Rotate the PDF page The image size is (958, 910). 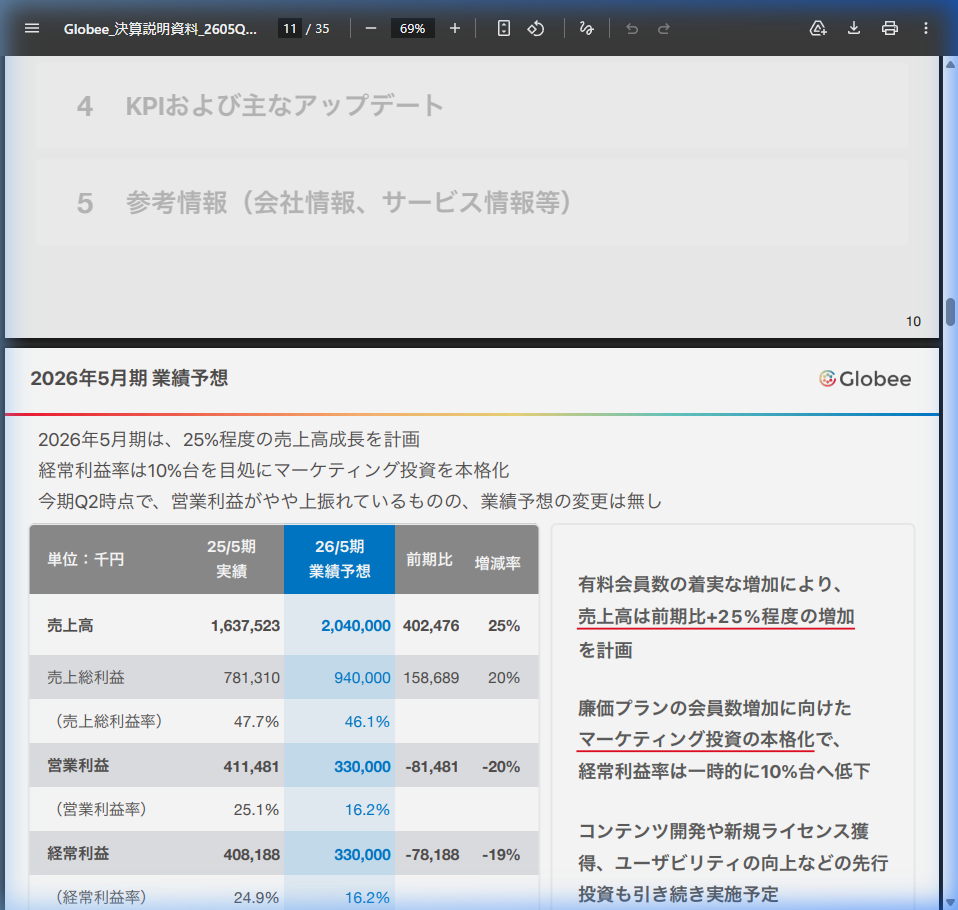[536, 28]
